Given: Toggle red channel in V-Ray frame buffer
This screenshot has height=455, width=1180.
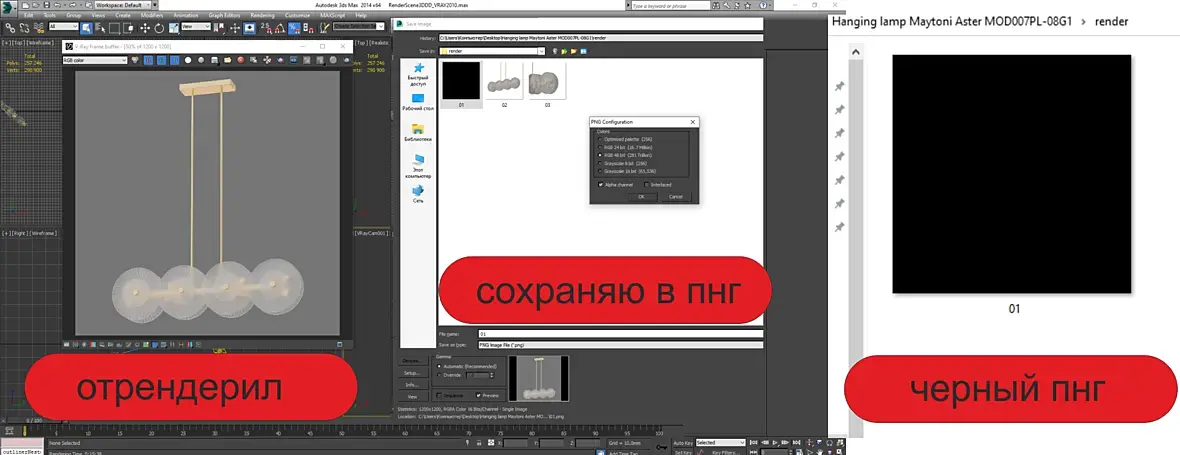Looking at the screenshot, I should coord(148,60).
